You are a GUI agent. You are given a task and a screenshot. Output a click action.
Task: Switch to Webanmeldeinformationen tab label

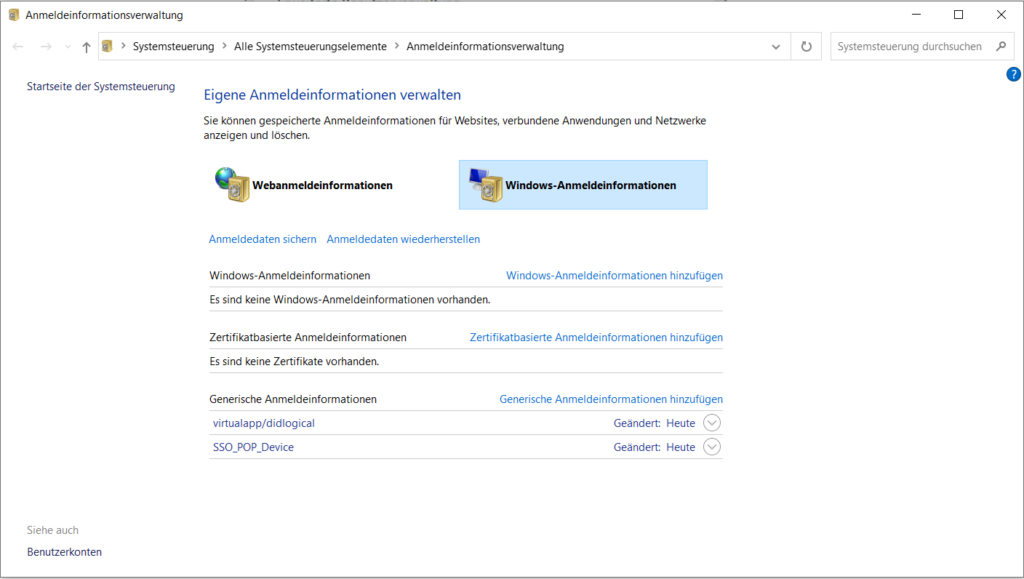click(x=322, y=185)
